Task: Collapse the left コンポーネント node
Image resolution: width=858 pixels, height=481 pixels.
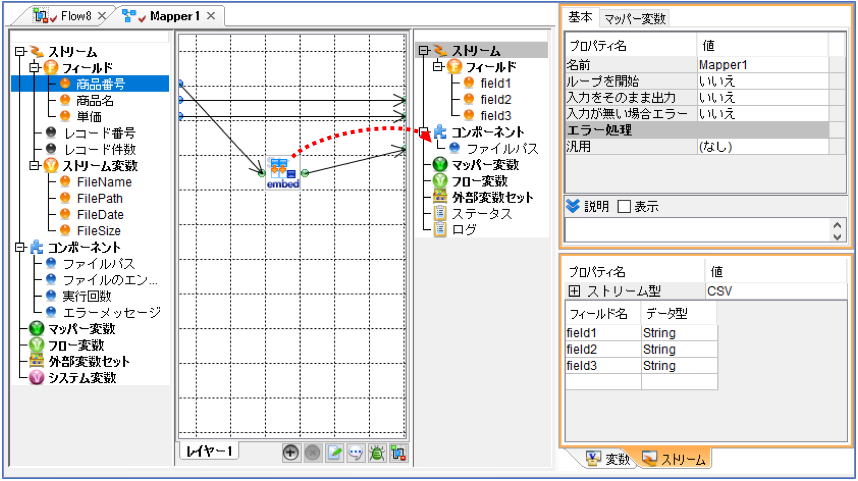Action: click(x=21, y=247)
